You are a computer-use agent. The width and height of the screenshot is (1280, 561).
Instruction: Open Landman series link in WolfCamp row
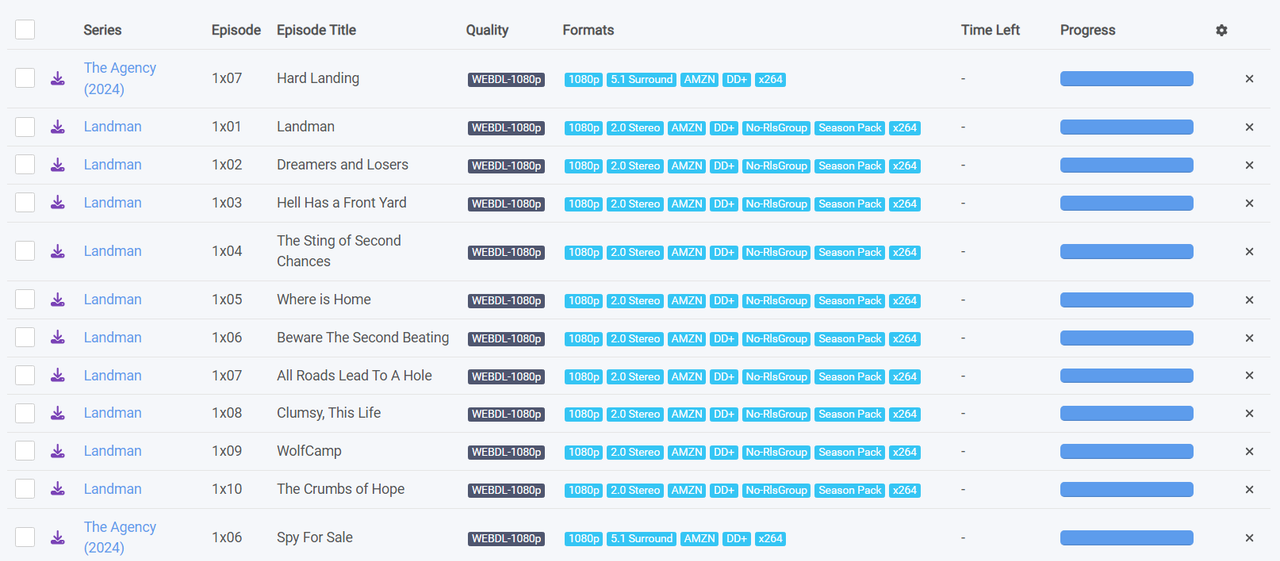coord(113,451)
